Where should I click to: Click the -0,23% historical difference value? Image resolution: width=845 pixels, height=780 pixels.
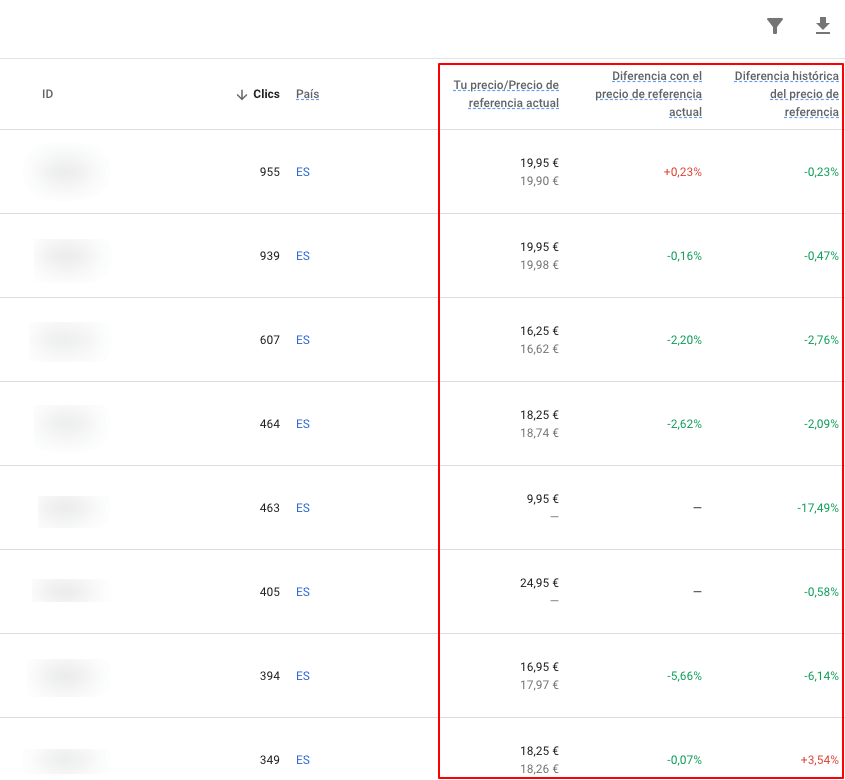coord(821,172)
